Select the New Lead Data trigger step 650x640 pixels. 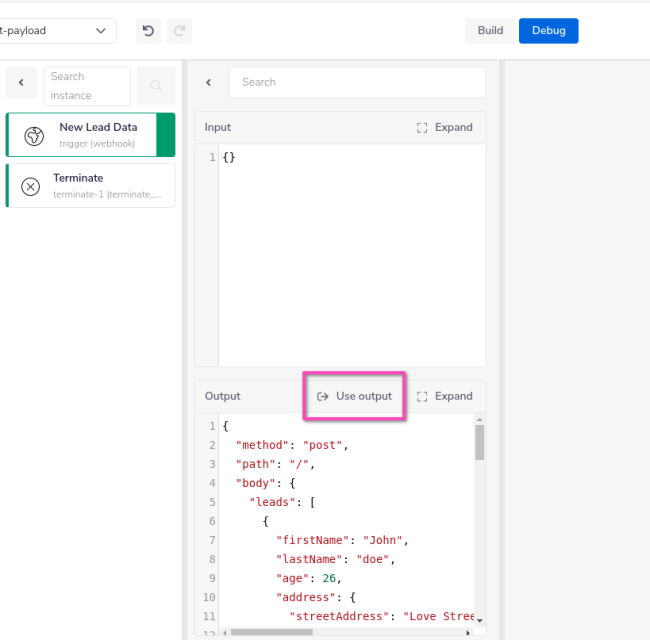tap(98, 135)
